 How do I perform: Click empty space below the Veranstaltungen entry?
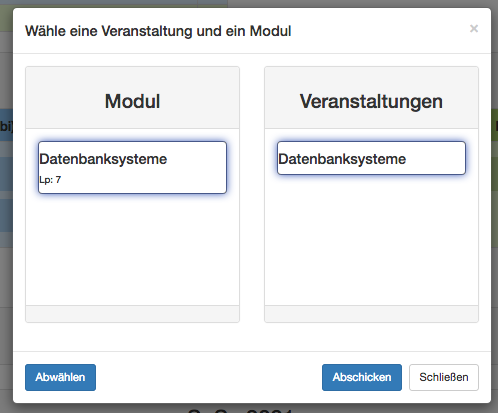pyautogui.click(x=371, y=240)
